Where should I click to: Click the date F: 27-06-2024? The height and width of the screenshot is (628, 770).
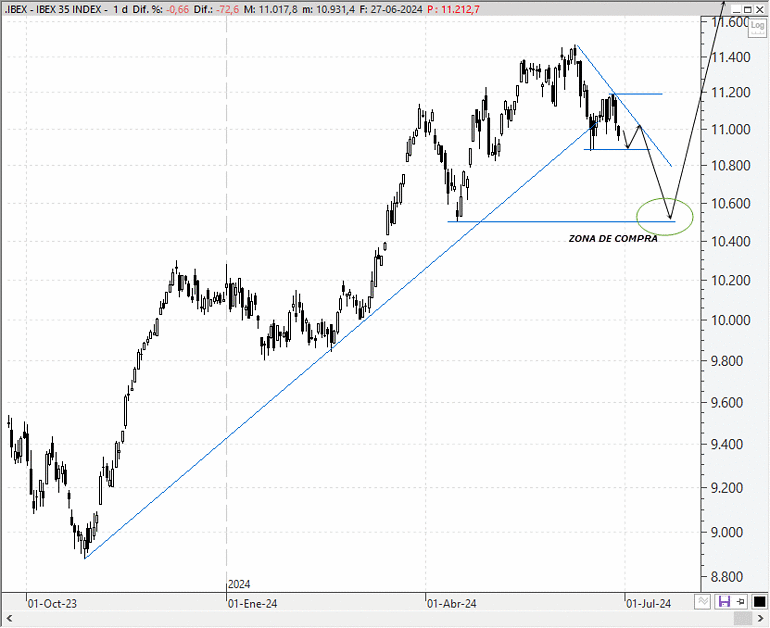[x=391, y=9]
